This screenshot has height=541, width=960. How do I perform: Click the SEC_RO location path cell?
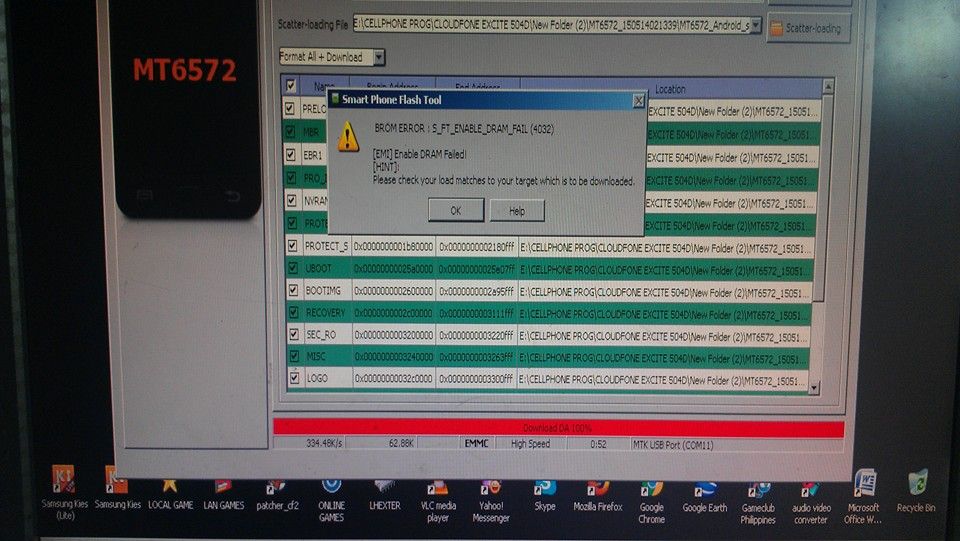click(664, 337)
